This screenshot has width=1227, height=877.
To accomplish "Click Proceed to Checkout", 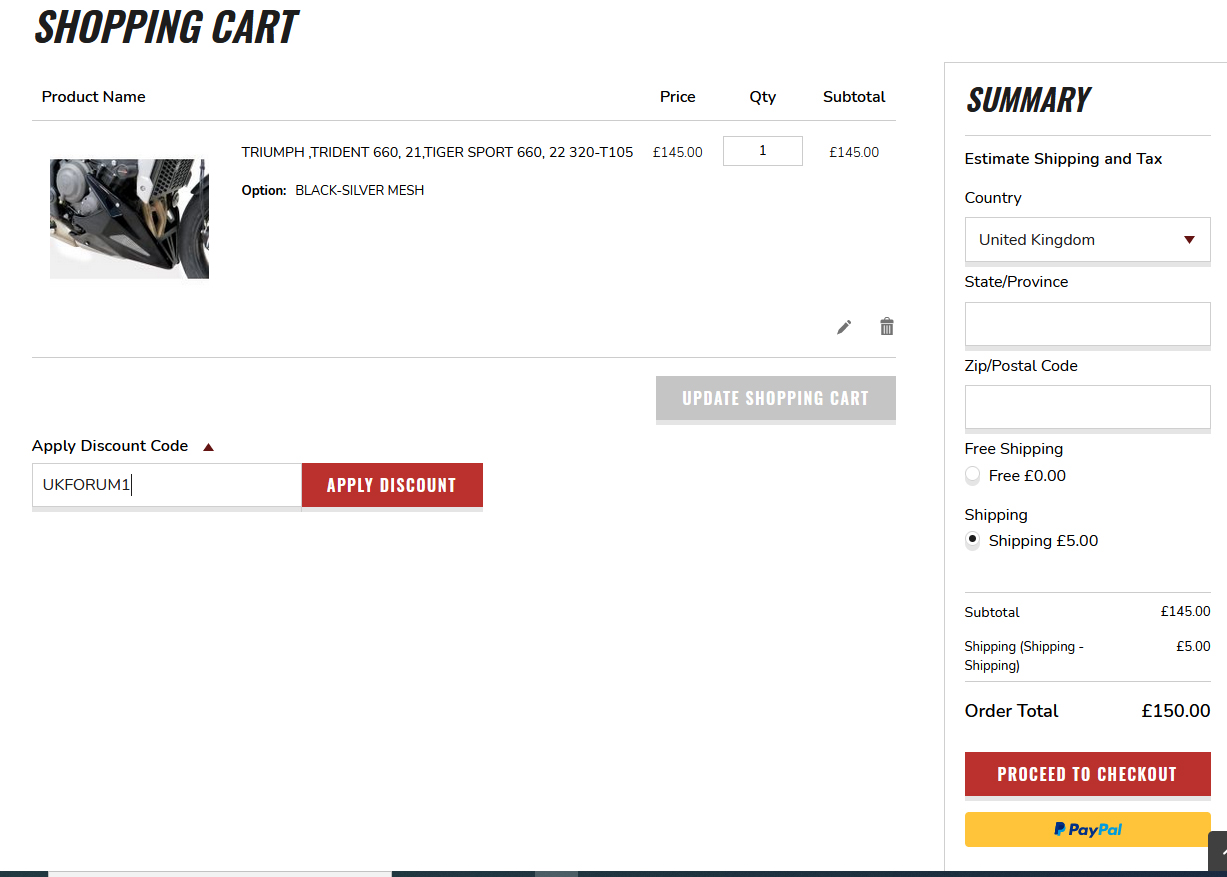I will pyautogui.click(x=1087, y=774).
